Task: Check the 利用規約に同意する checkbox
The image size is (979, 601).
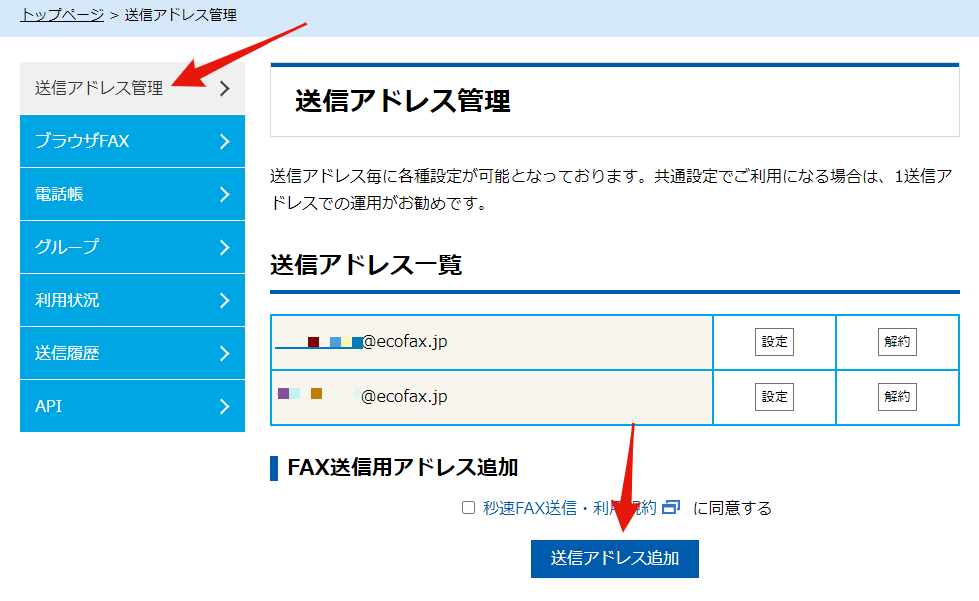Action: tap(468, 508)
